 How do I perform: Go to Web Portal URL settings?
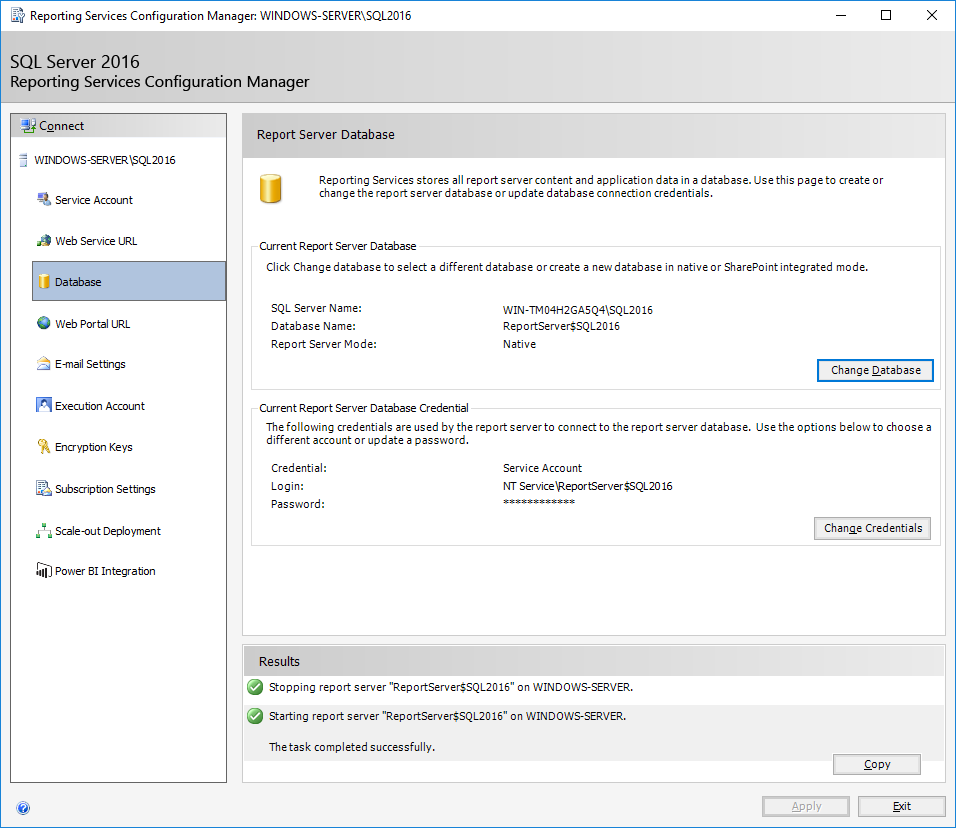click(x=92, y=324)
